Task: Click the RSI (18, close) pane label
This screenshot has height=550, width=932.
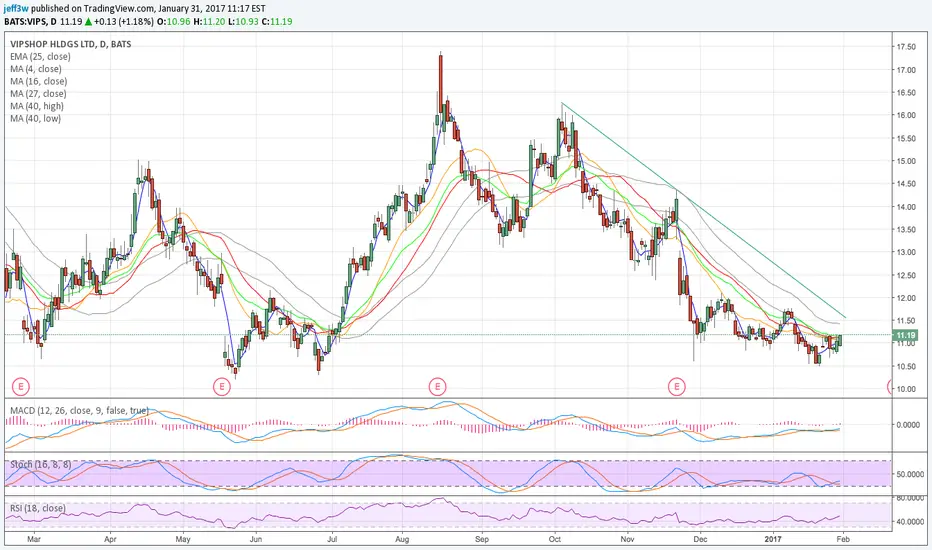Action: click(38, 508)
